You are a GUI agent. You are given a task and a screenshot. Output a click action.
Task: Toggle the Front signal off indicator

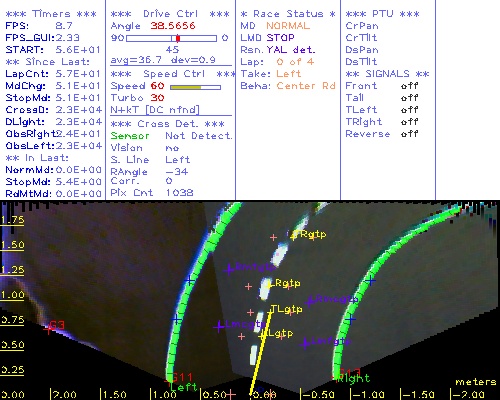(x=409, y=86)
